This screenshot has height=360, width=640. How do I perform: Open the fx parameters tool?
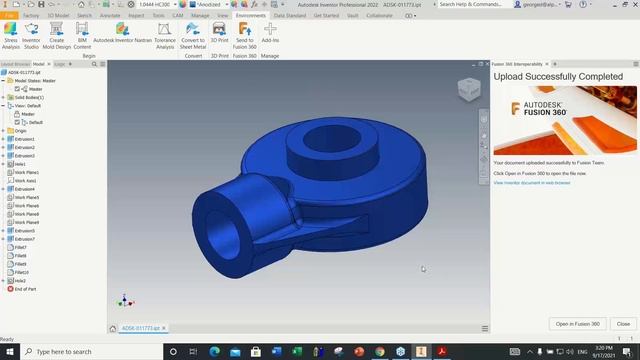[254, 4]
